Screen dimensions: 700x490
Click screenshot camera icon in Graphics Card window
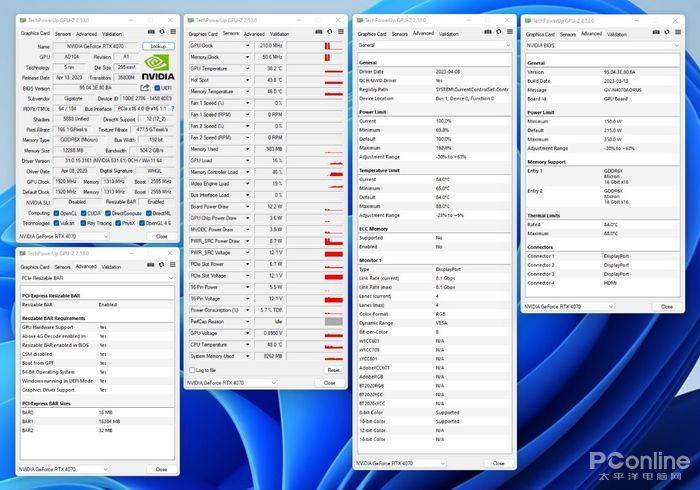[151, 32]
